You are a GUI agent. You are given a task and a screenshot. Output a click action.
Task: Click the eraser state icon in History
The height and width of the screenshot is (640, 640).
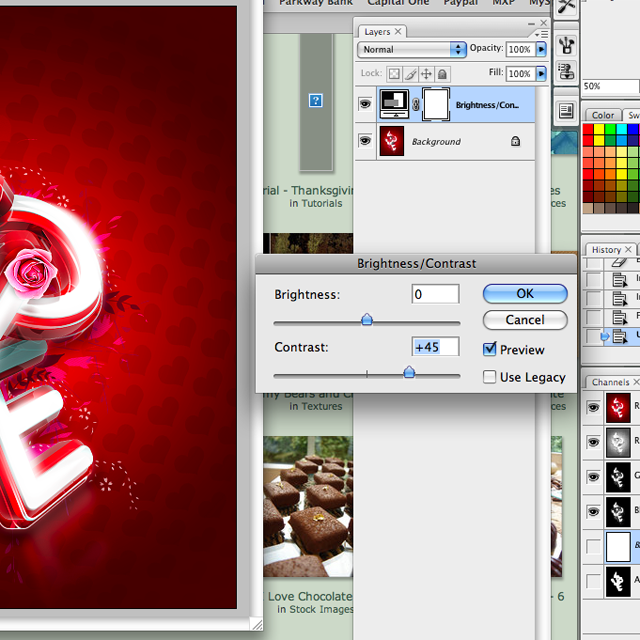pyautogui.click(x=620, y=262)
